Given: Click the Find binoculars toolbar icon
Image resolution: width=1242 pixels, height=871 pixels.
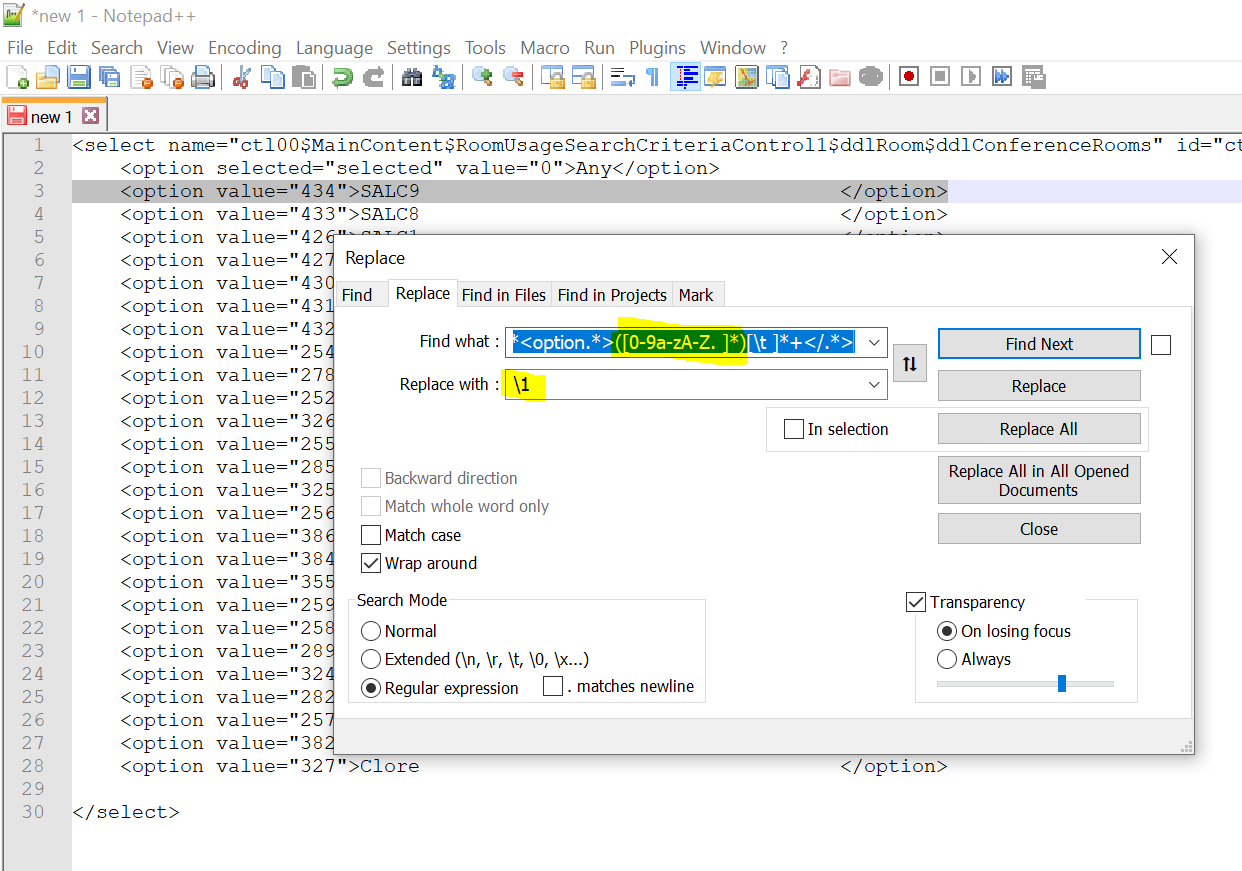Looking at the screenshot, I should 412,77.
